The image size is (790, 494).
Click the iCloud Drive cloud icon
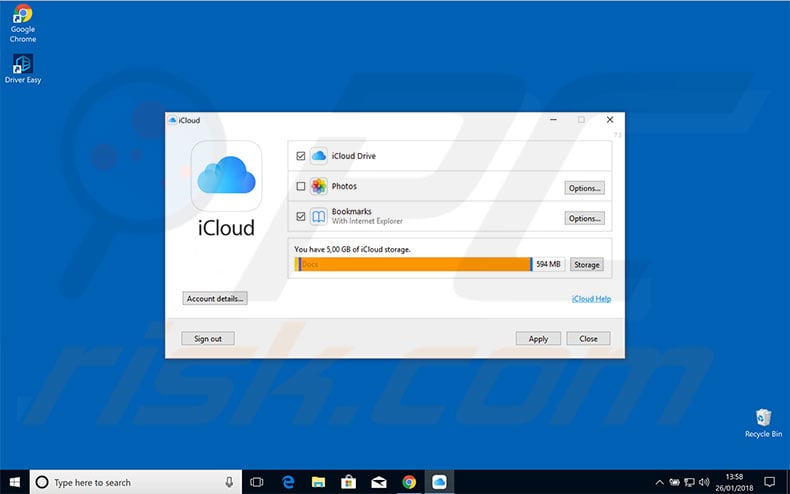[x=318, y=156]
